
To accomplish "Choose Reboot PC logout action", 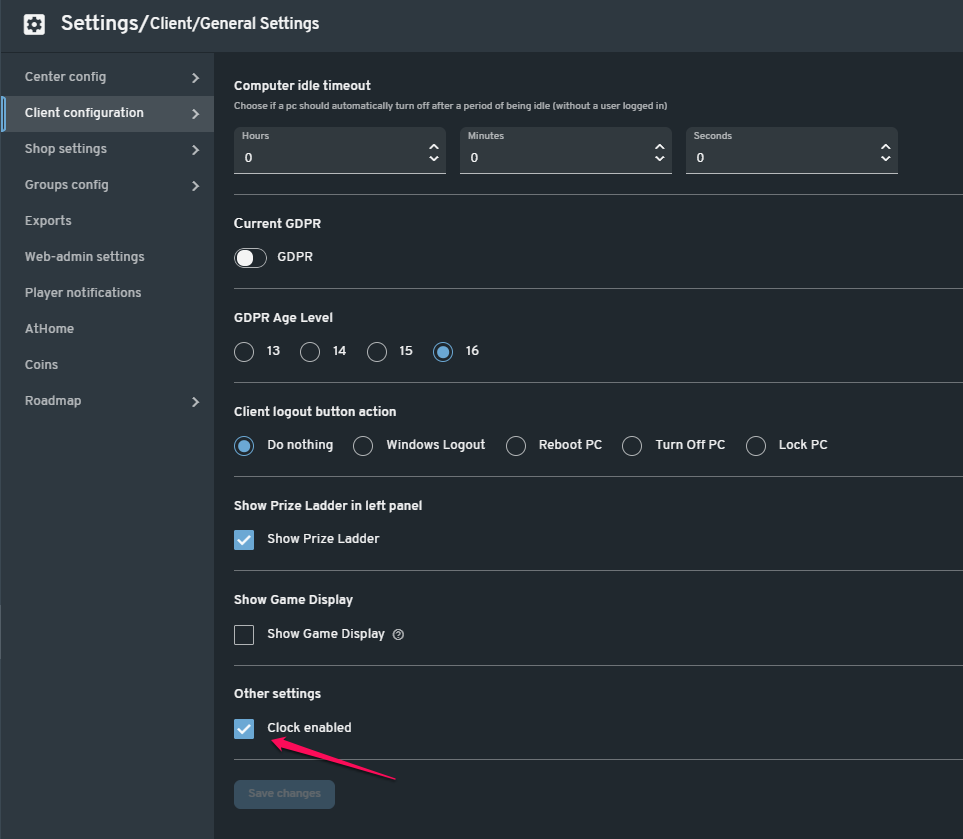I will coord(516,446).
